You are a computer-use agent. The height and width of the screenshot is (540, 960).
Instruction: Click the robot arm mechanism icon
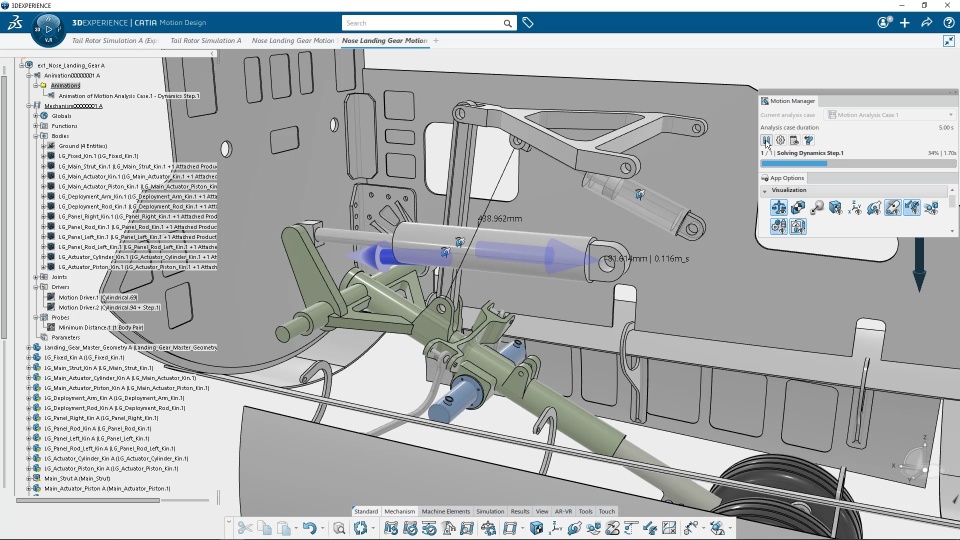tap(448, 528)
